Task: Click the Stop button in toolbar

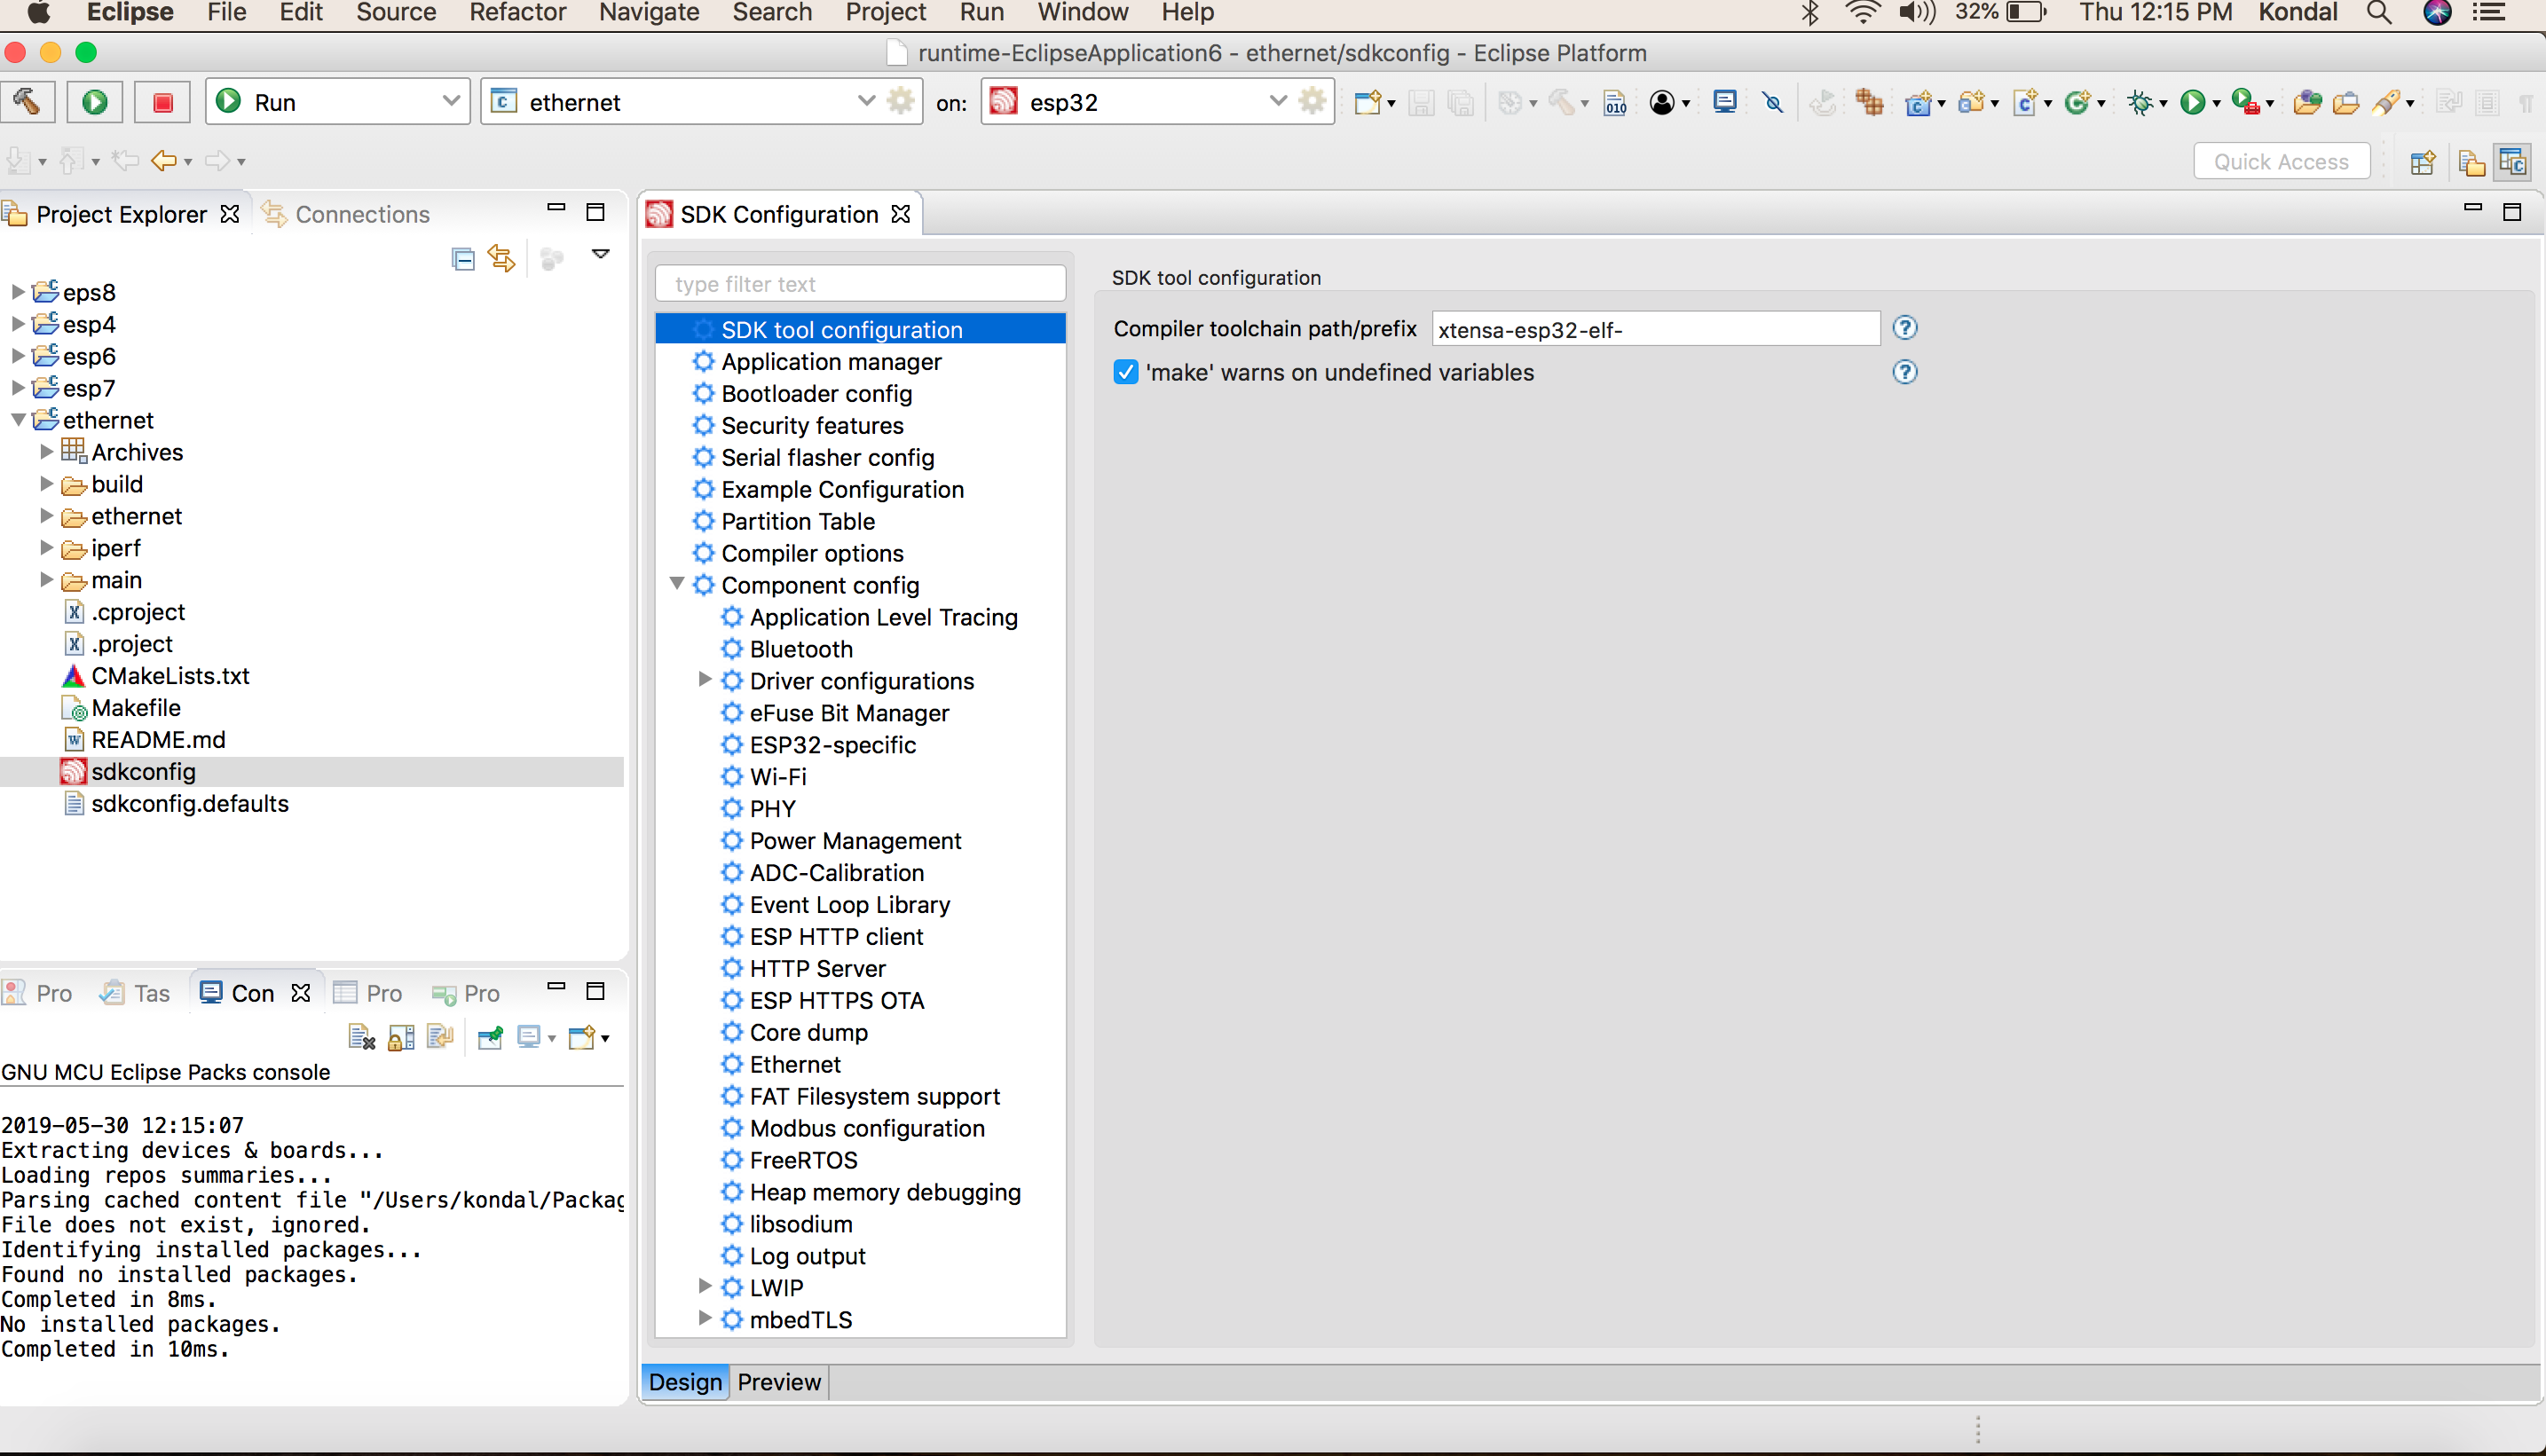Action: pos(161,101)
